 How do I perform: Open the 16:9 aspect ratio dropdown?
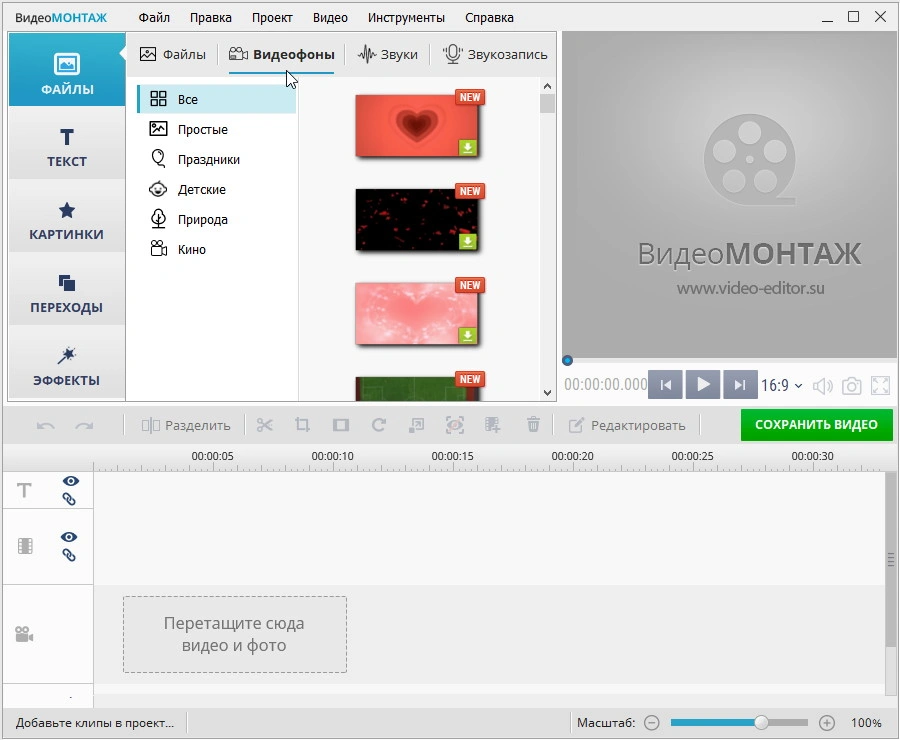pos(781,385)
